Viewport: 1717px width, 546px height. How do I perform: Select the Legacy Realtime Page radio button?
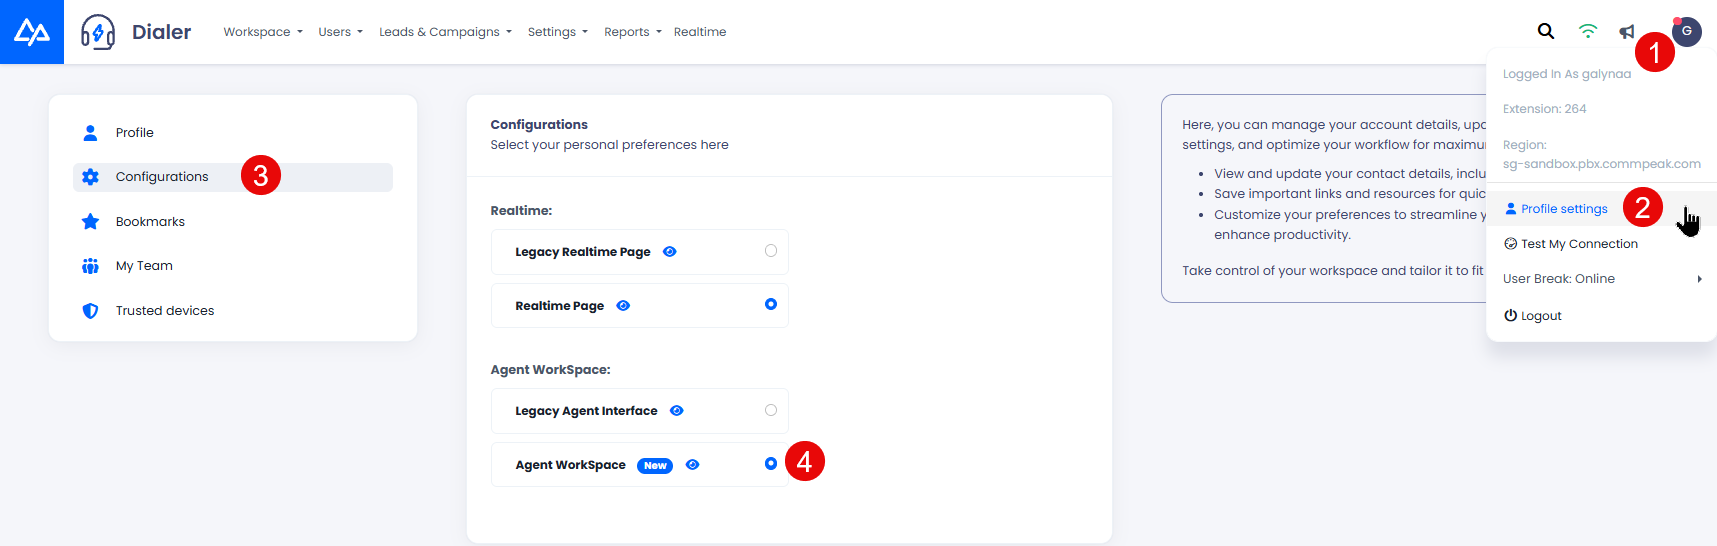coord(771,251)
